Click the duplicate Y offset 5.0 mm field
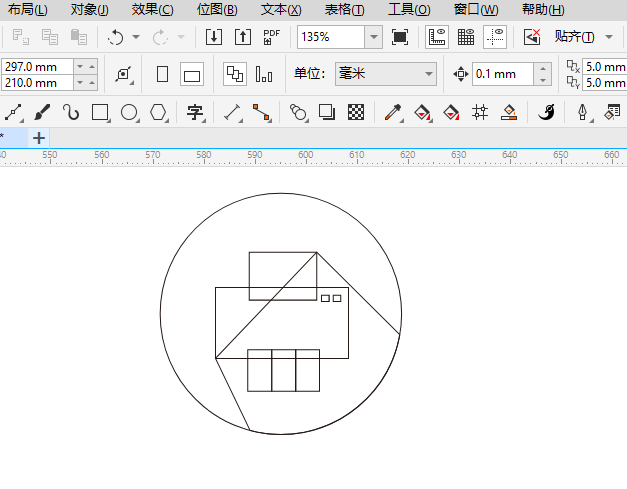627x489 pixels. point(605,83)
